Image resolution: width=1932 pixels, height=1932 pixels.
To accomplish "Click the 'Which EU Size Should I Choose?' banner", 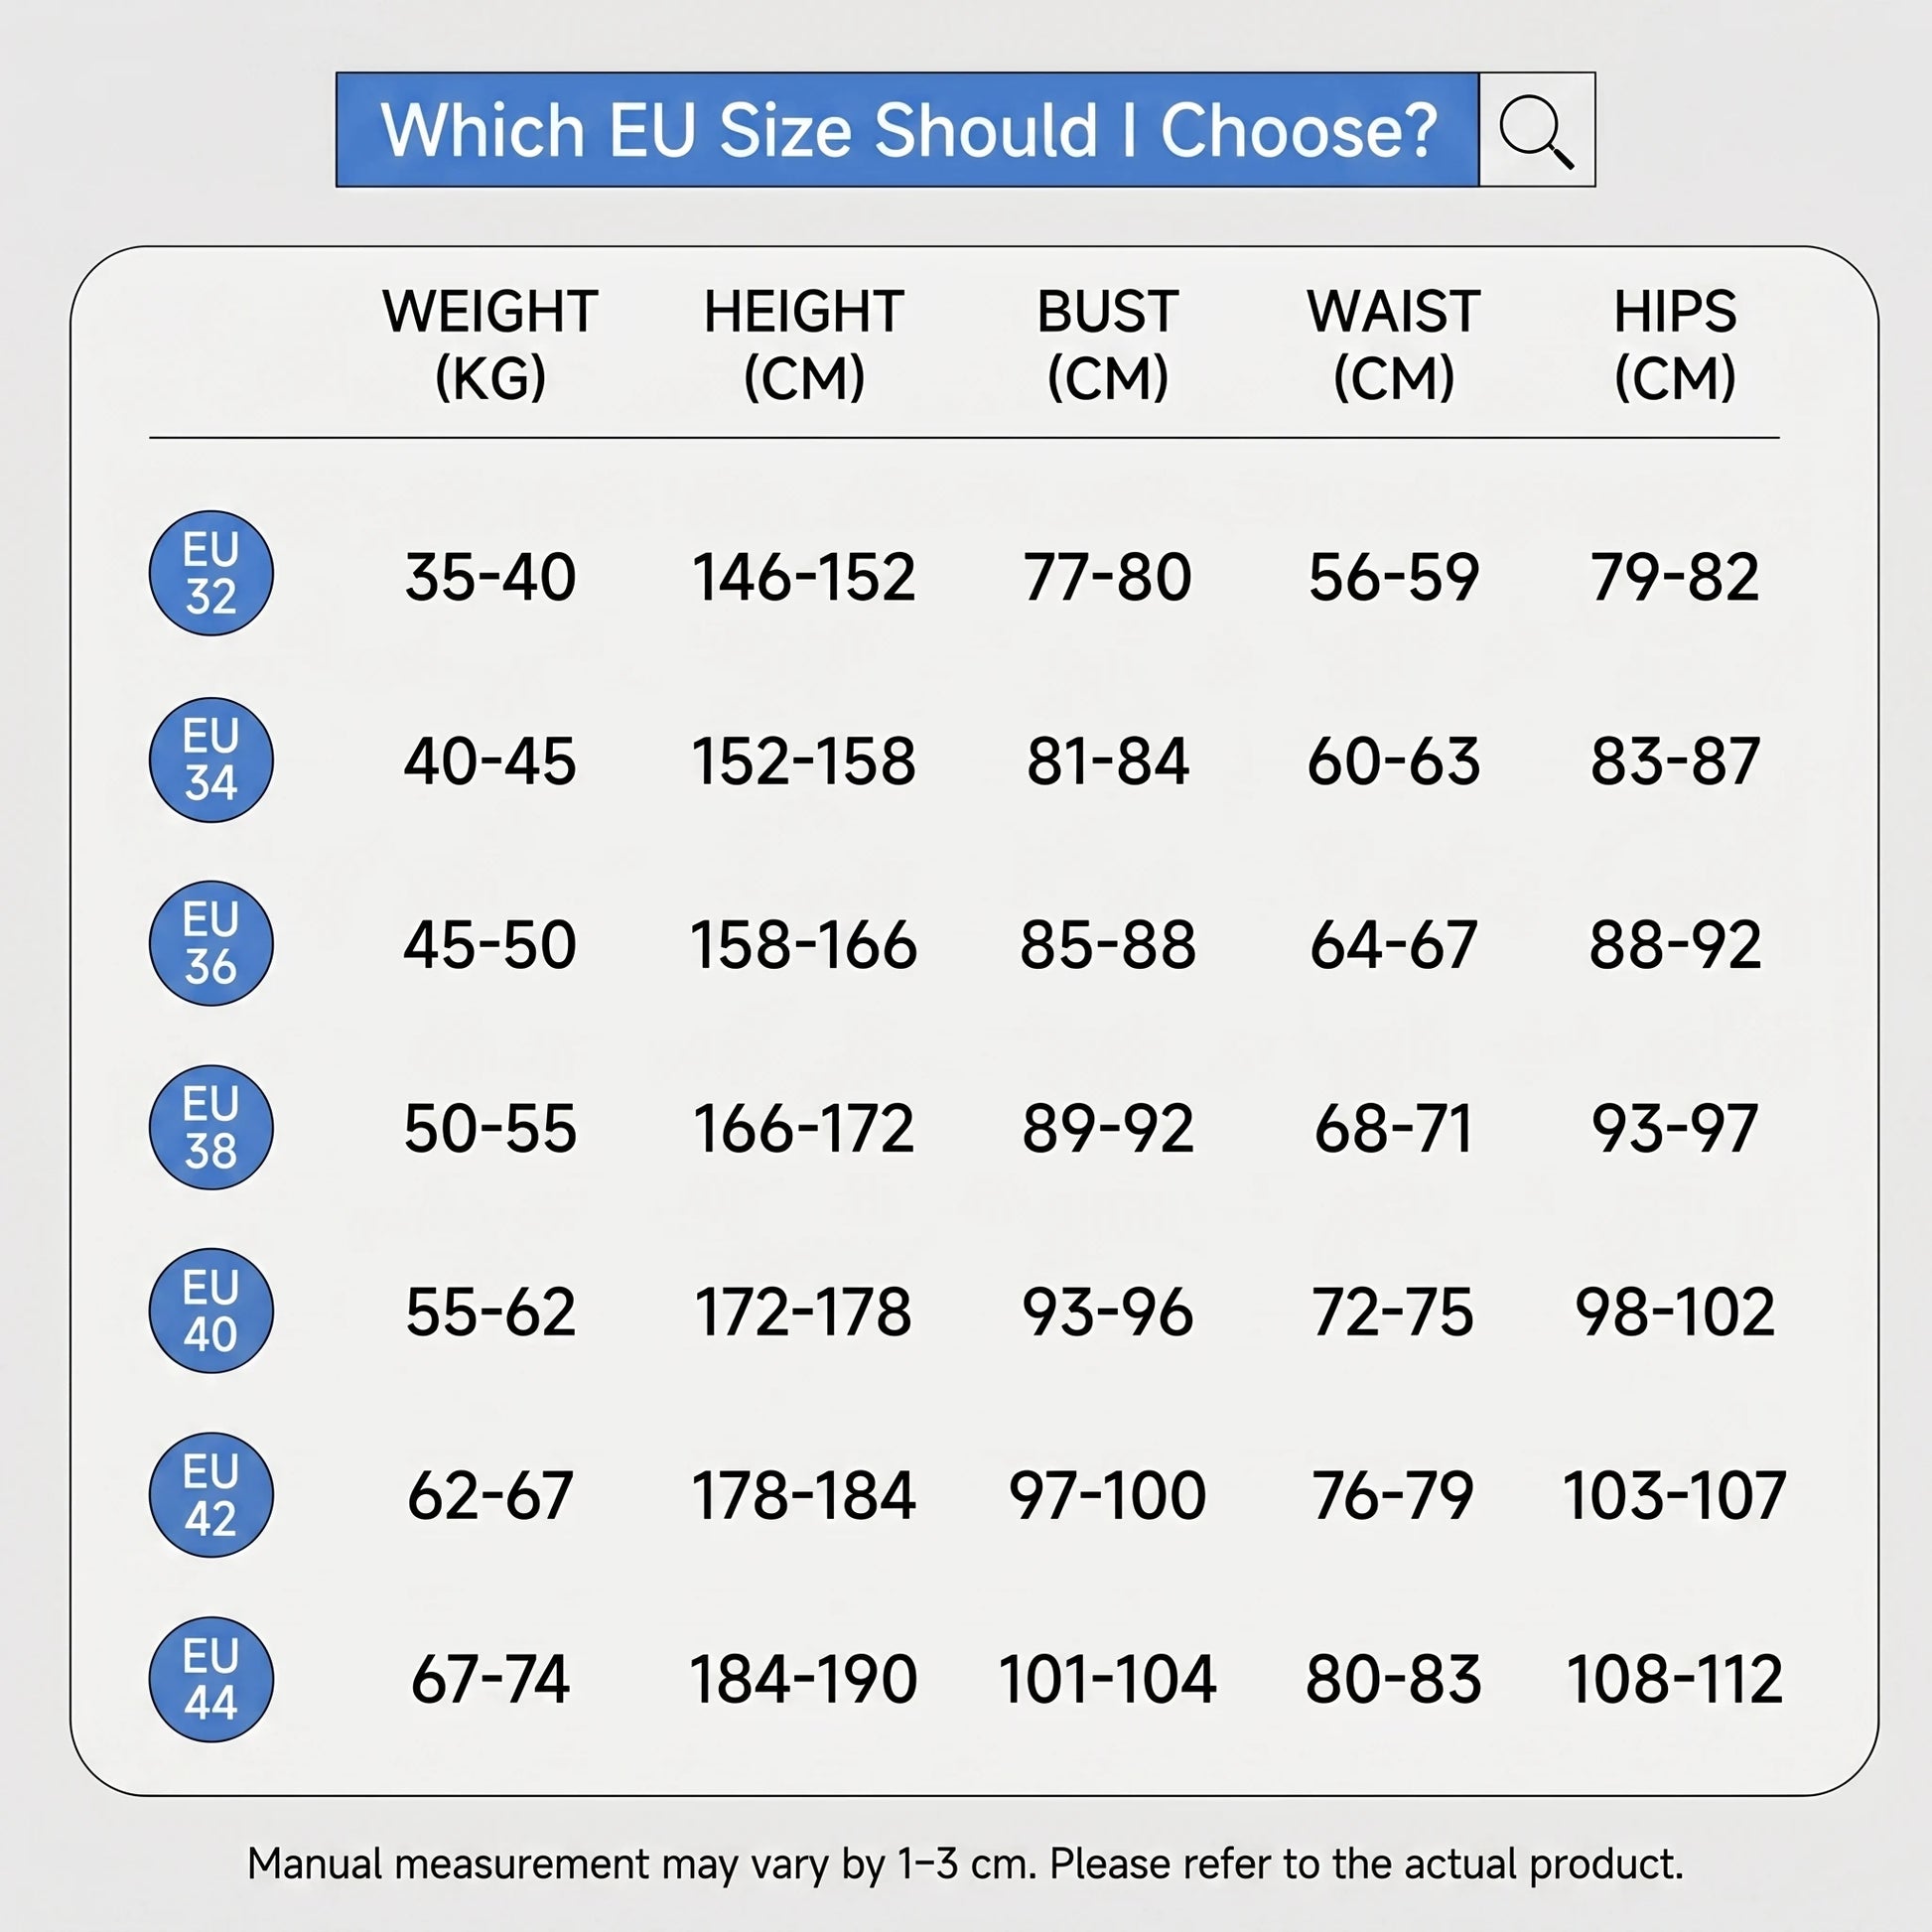I will point(907,130).
